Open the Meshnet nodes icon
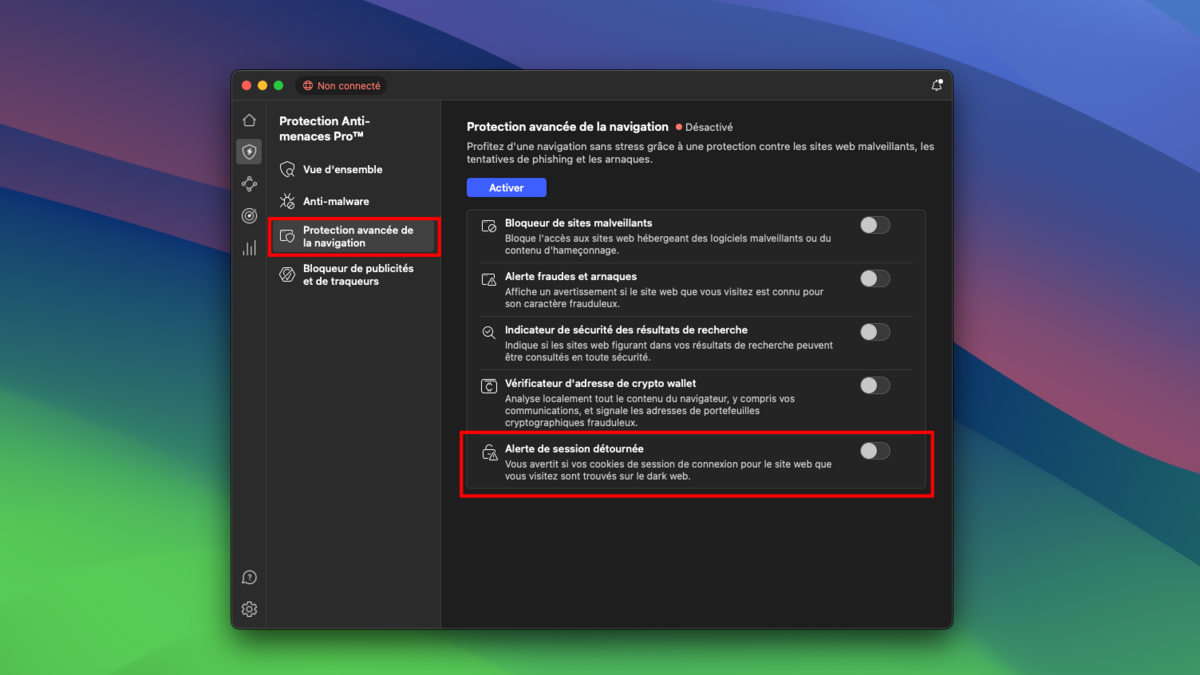Viewport: 1200px width, 675px height. 249,184
